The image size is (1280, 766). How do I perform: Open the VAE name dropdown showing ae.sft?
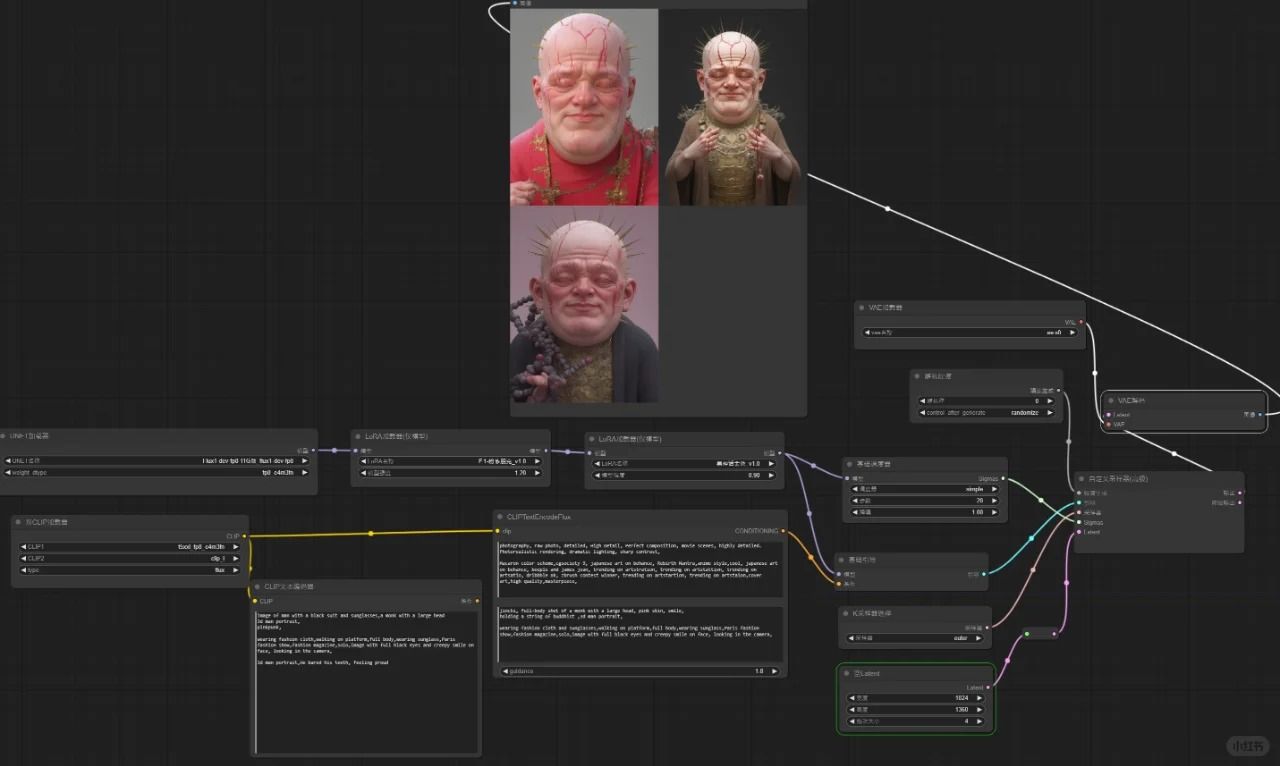(969, 333)
